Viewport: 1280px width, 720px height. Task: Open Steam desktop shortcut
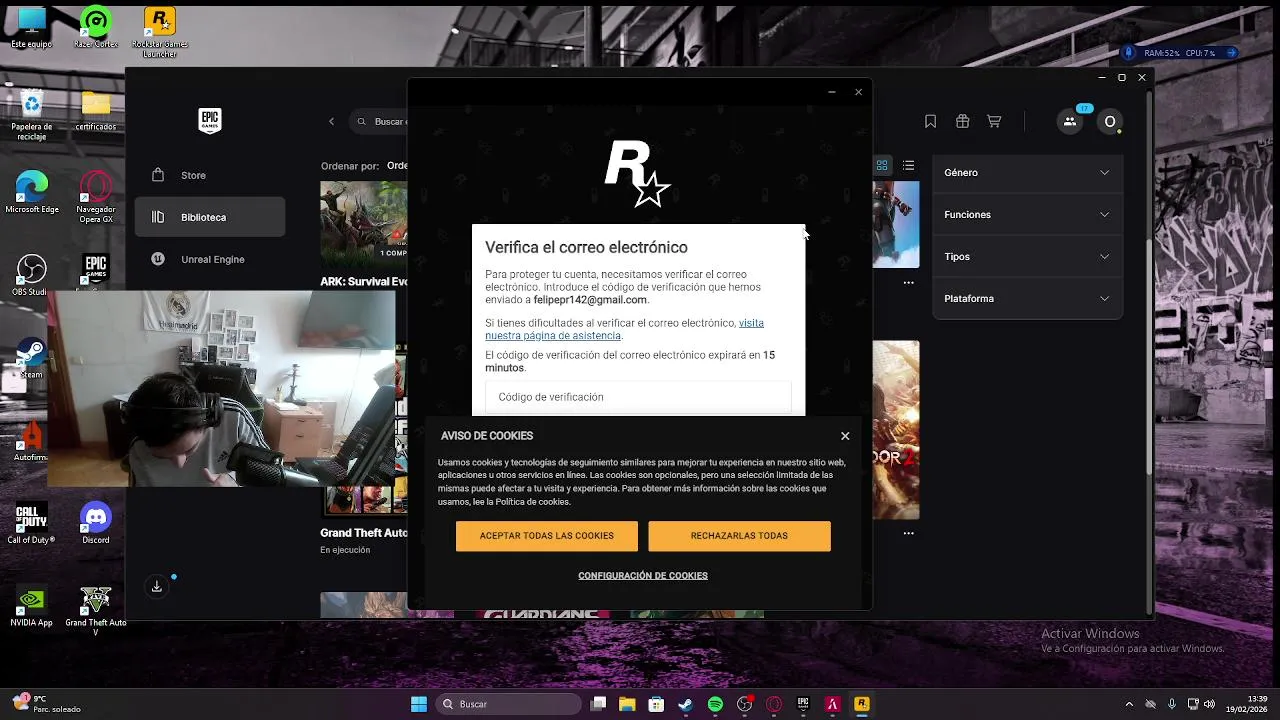pyautogui.click(x=32, y=358)
